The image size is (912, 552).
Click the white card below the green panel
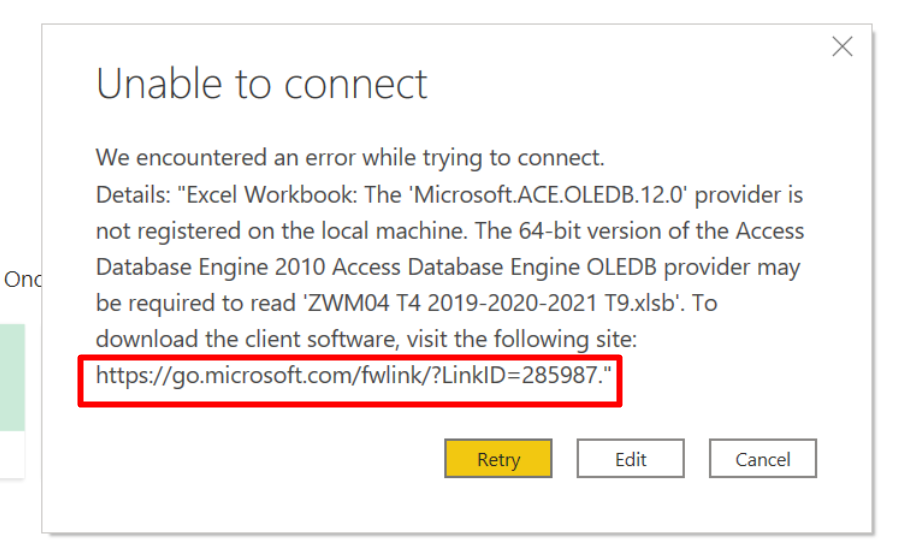[12, 454]
